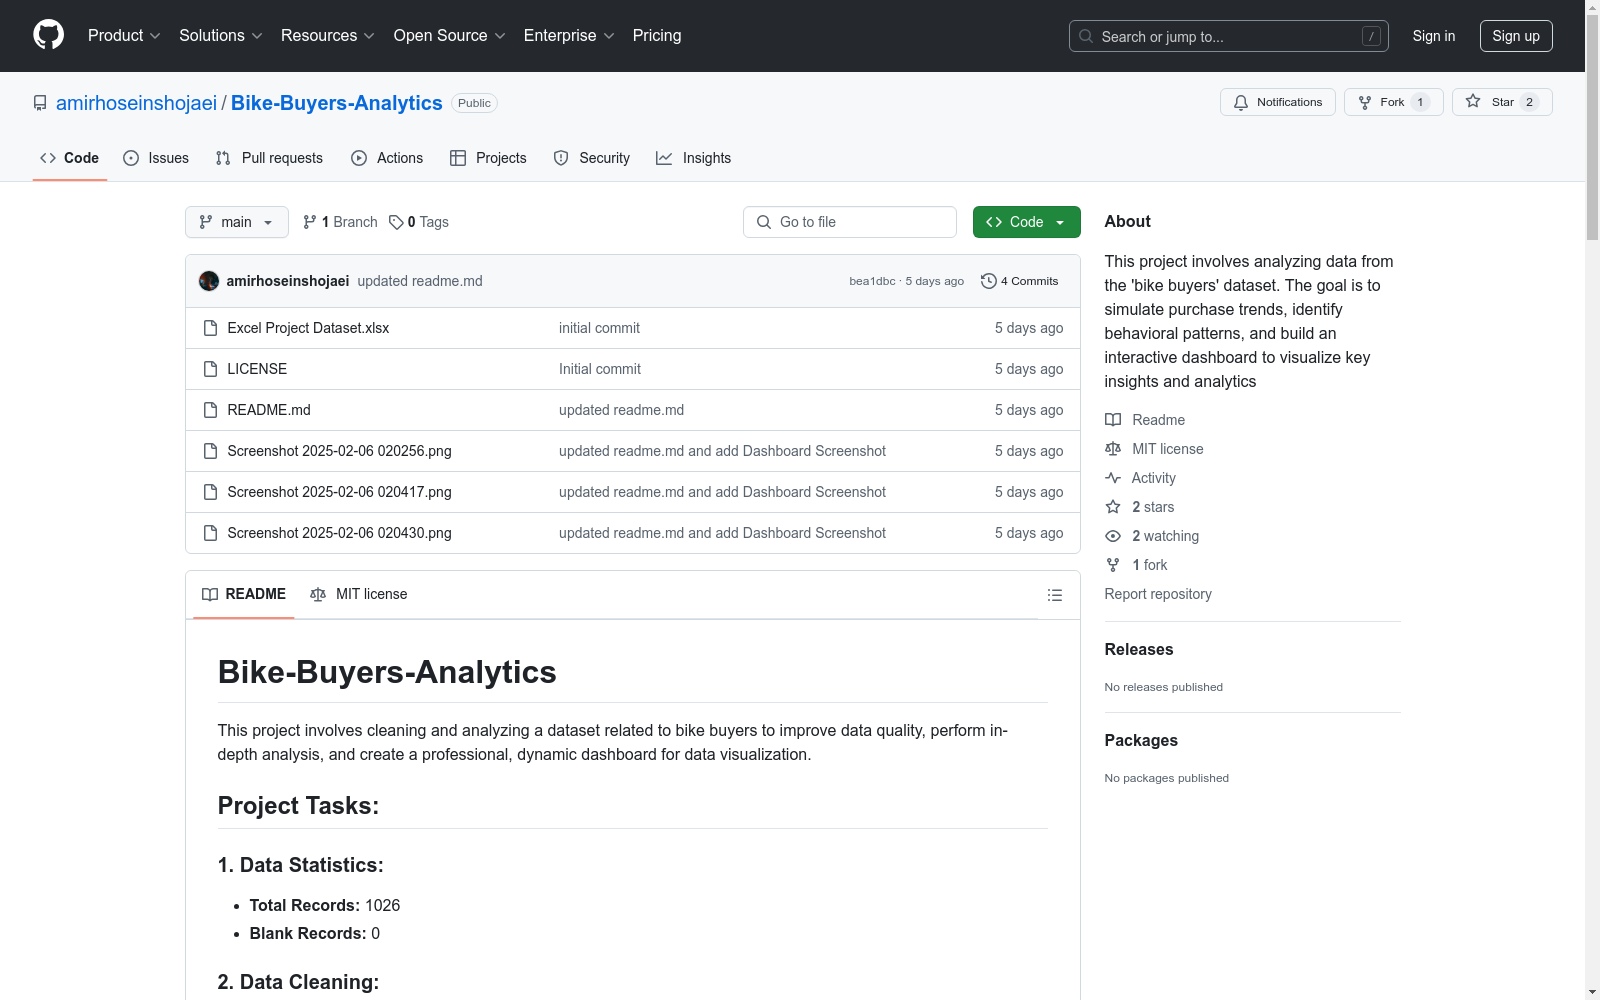Viewport: 1600px width, 1000px height.
Task: Select the Code repository tab
Action: tap(70, 158)
